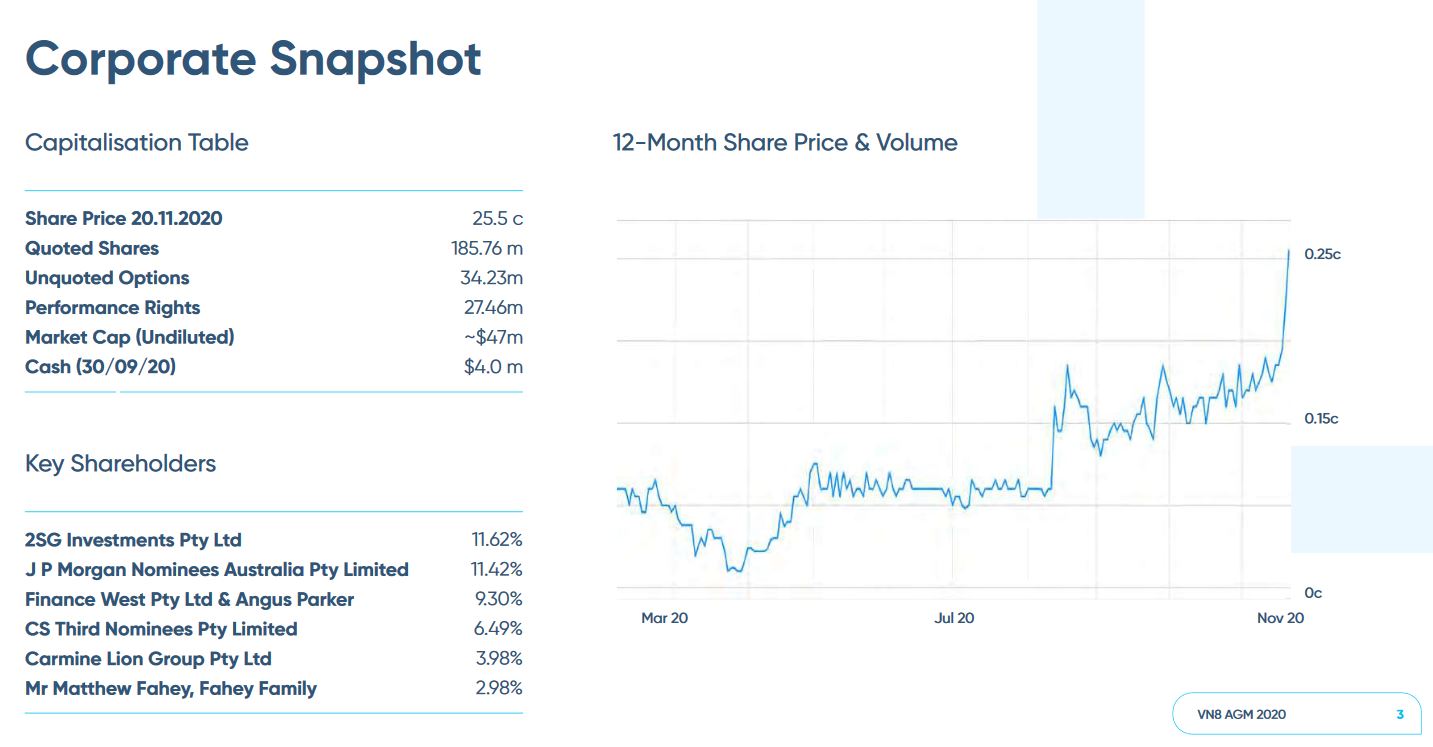
Task: Click Mr Matthew Fahey, Fahey Family entry
Action: coord(171,689)
